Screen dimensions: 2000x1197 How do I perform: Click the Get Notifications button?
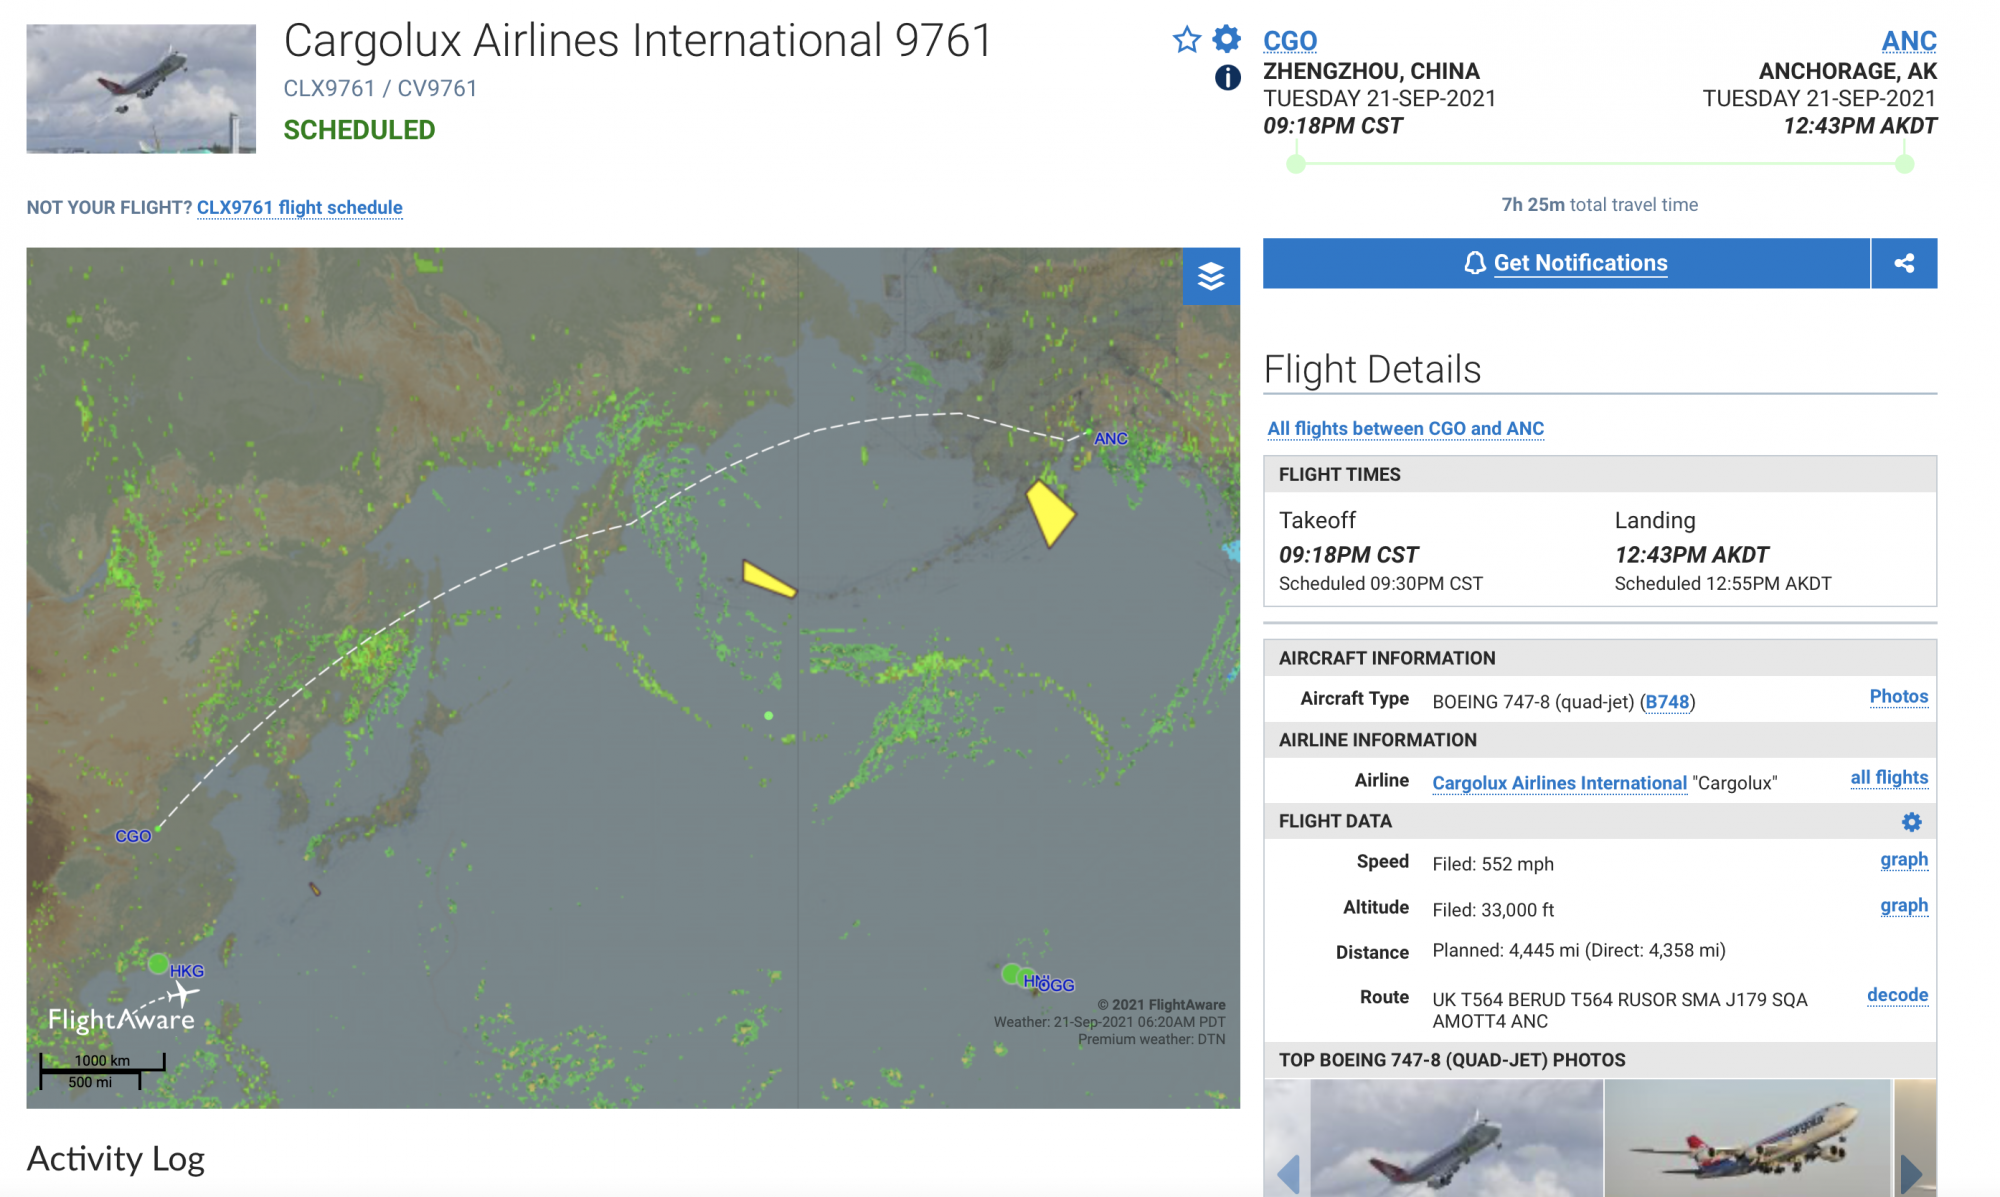tap(1566, 263)
